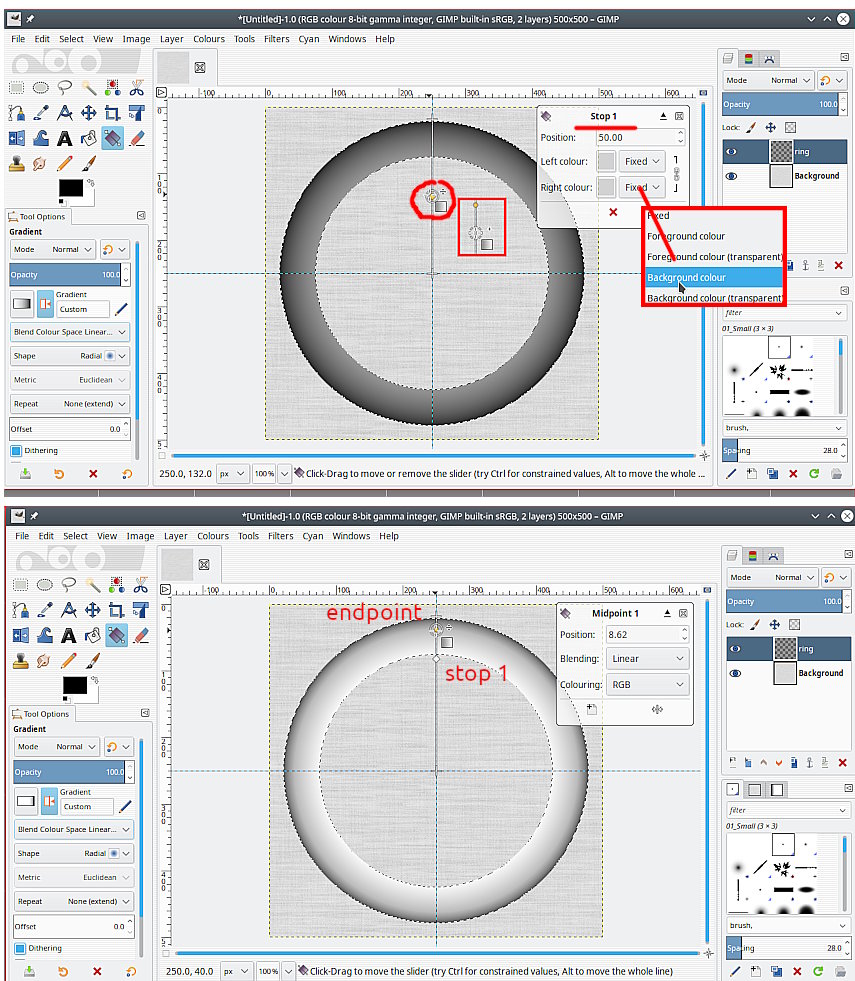Activate Move tool in bottom window toolbox
Image resolution: width=855 pixels, height=981 pixels.
(93, 610)
